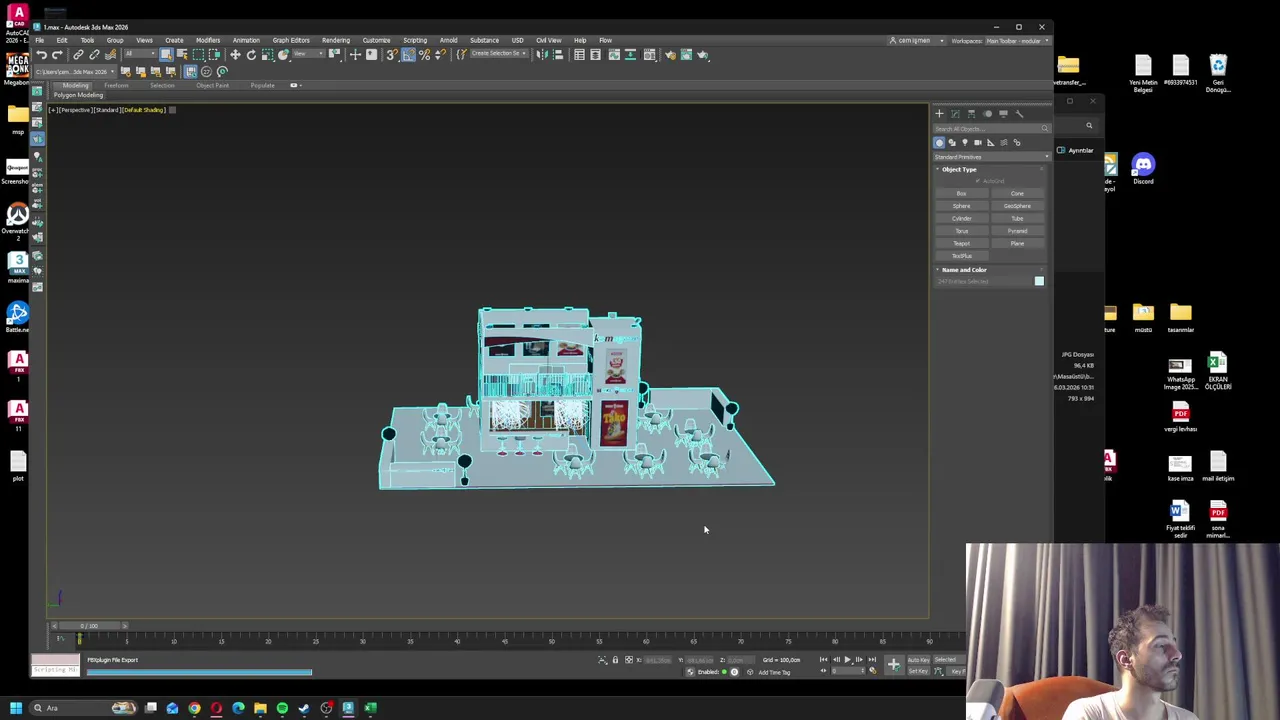1280x720 pixels.
Task: Click the Box primitive button
Action: tap(962, 194)
